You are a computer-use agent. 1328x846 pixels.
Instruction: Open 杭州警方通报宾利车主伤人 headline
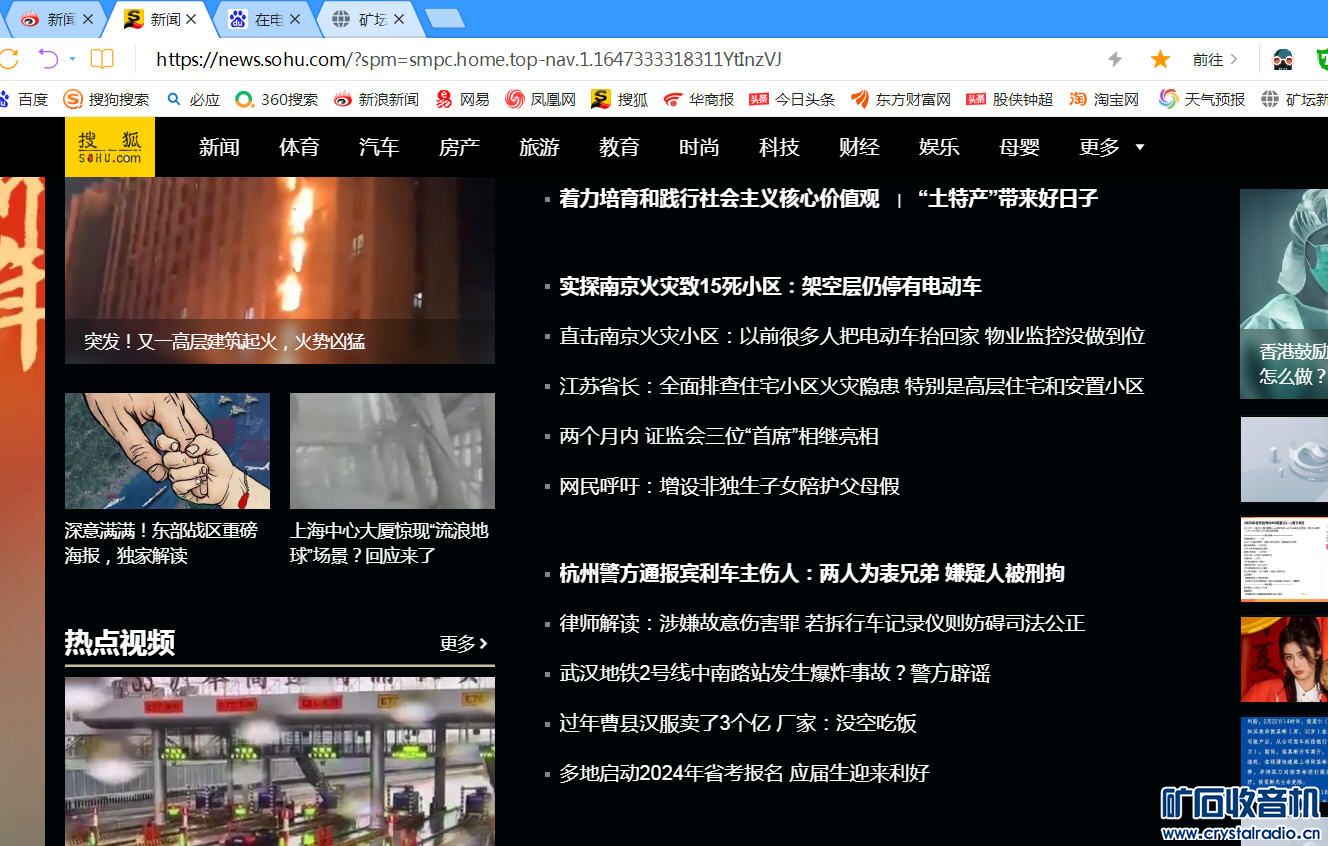pos(812,573)
